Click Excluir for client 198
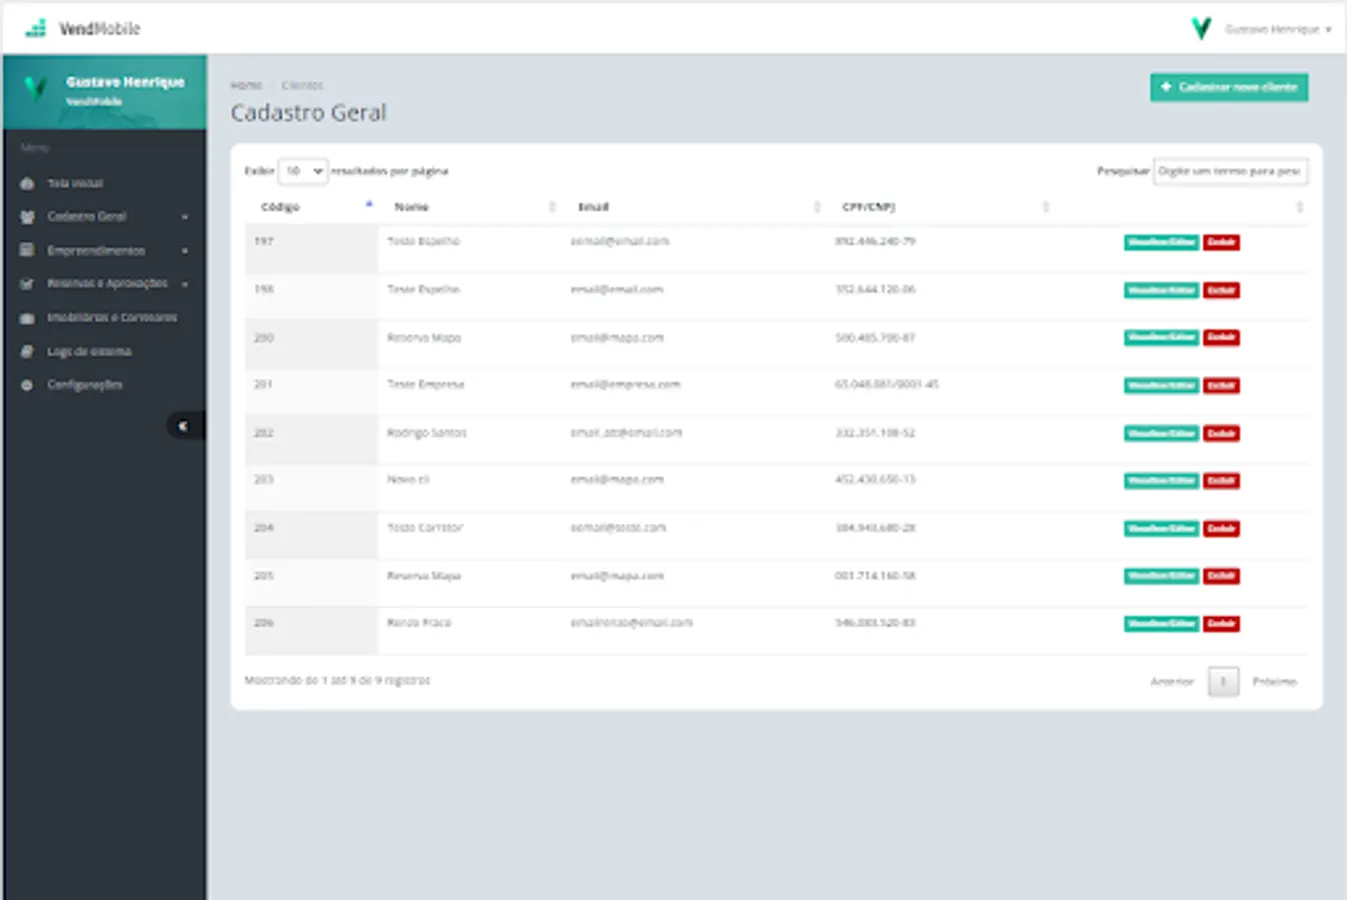Image resolution: width=1347 pixels, height=900 pixels. pyautogui.click(x=1221, y=290)
